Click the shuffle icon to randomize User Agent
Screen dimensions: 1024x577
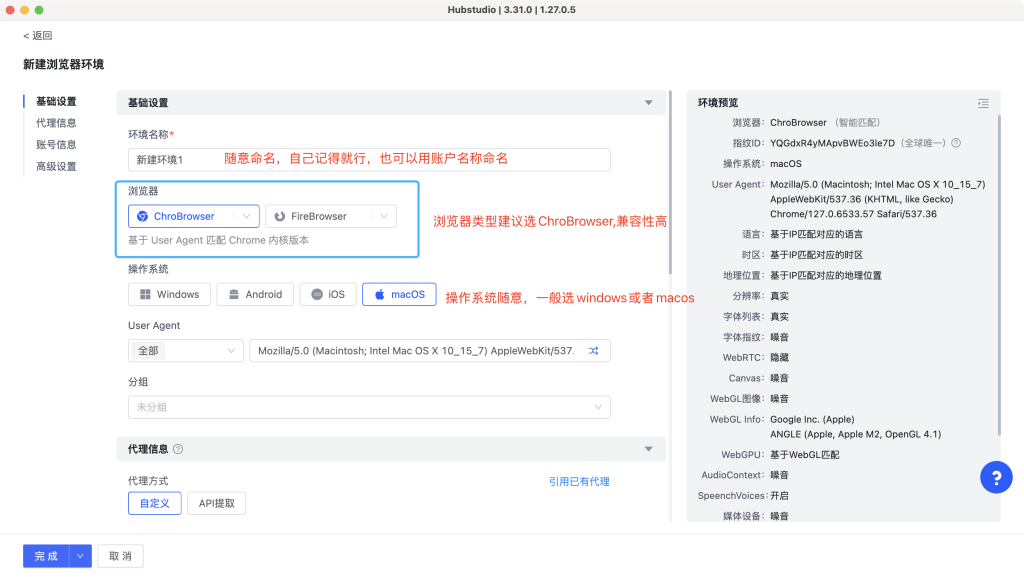click(x=593, y=351)
